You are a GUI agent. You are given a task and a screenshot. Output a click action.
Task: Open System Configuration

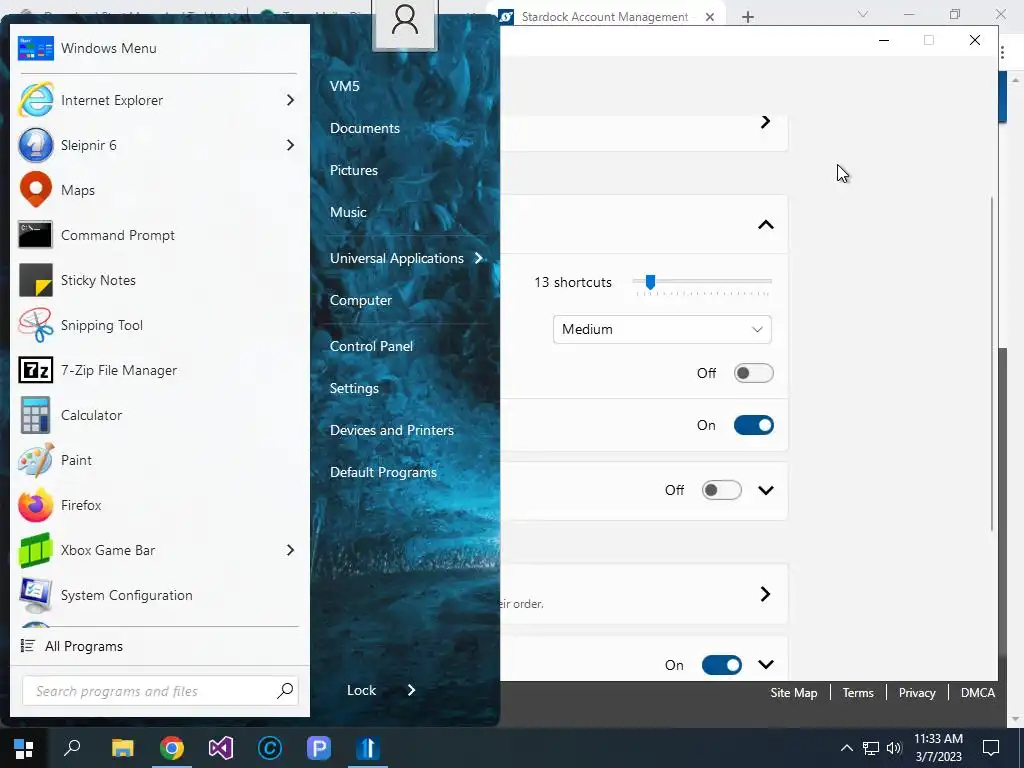[157, 596]
